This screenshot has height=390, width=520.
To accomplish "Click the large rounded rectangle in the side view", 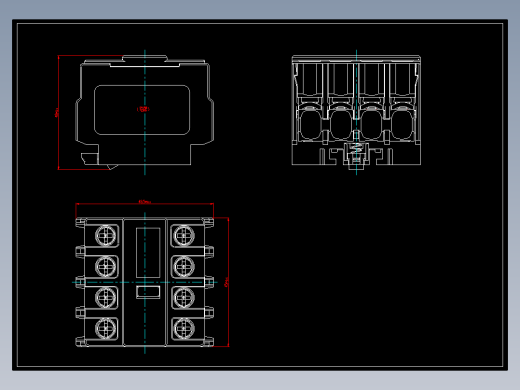I will (x=142, y=110).
